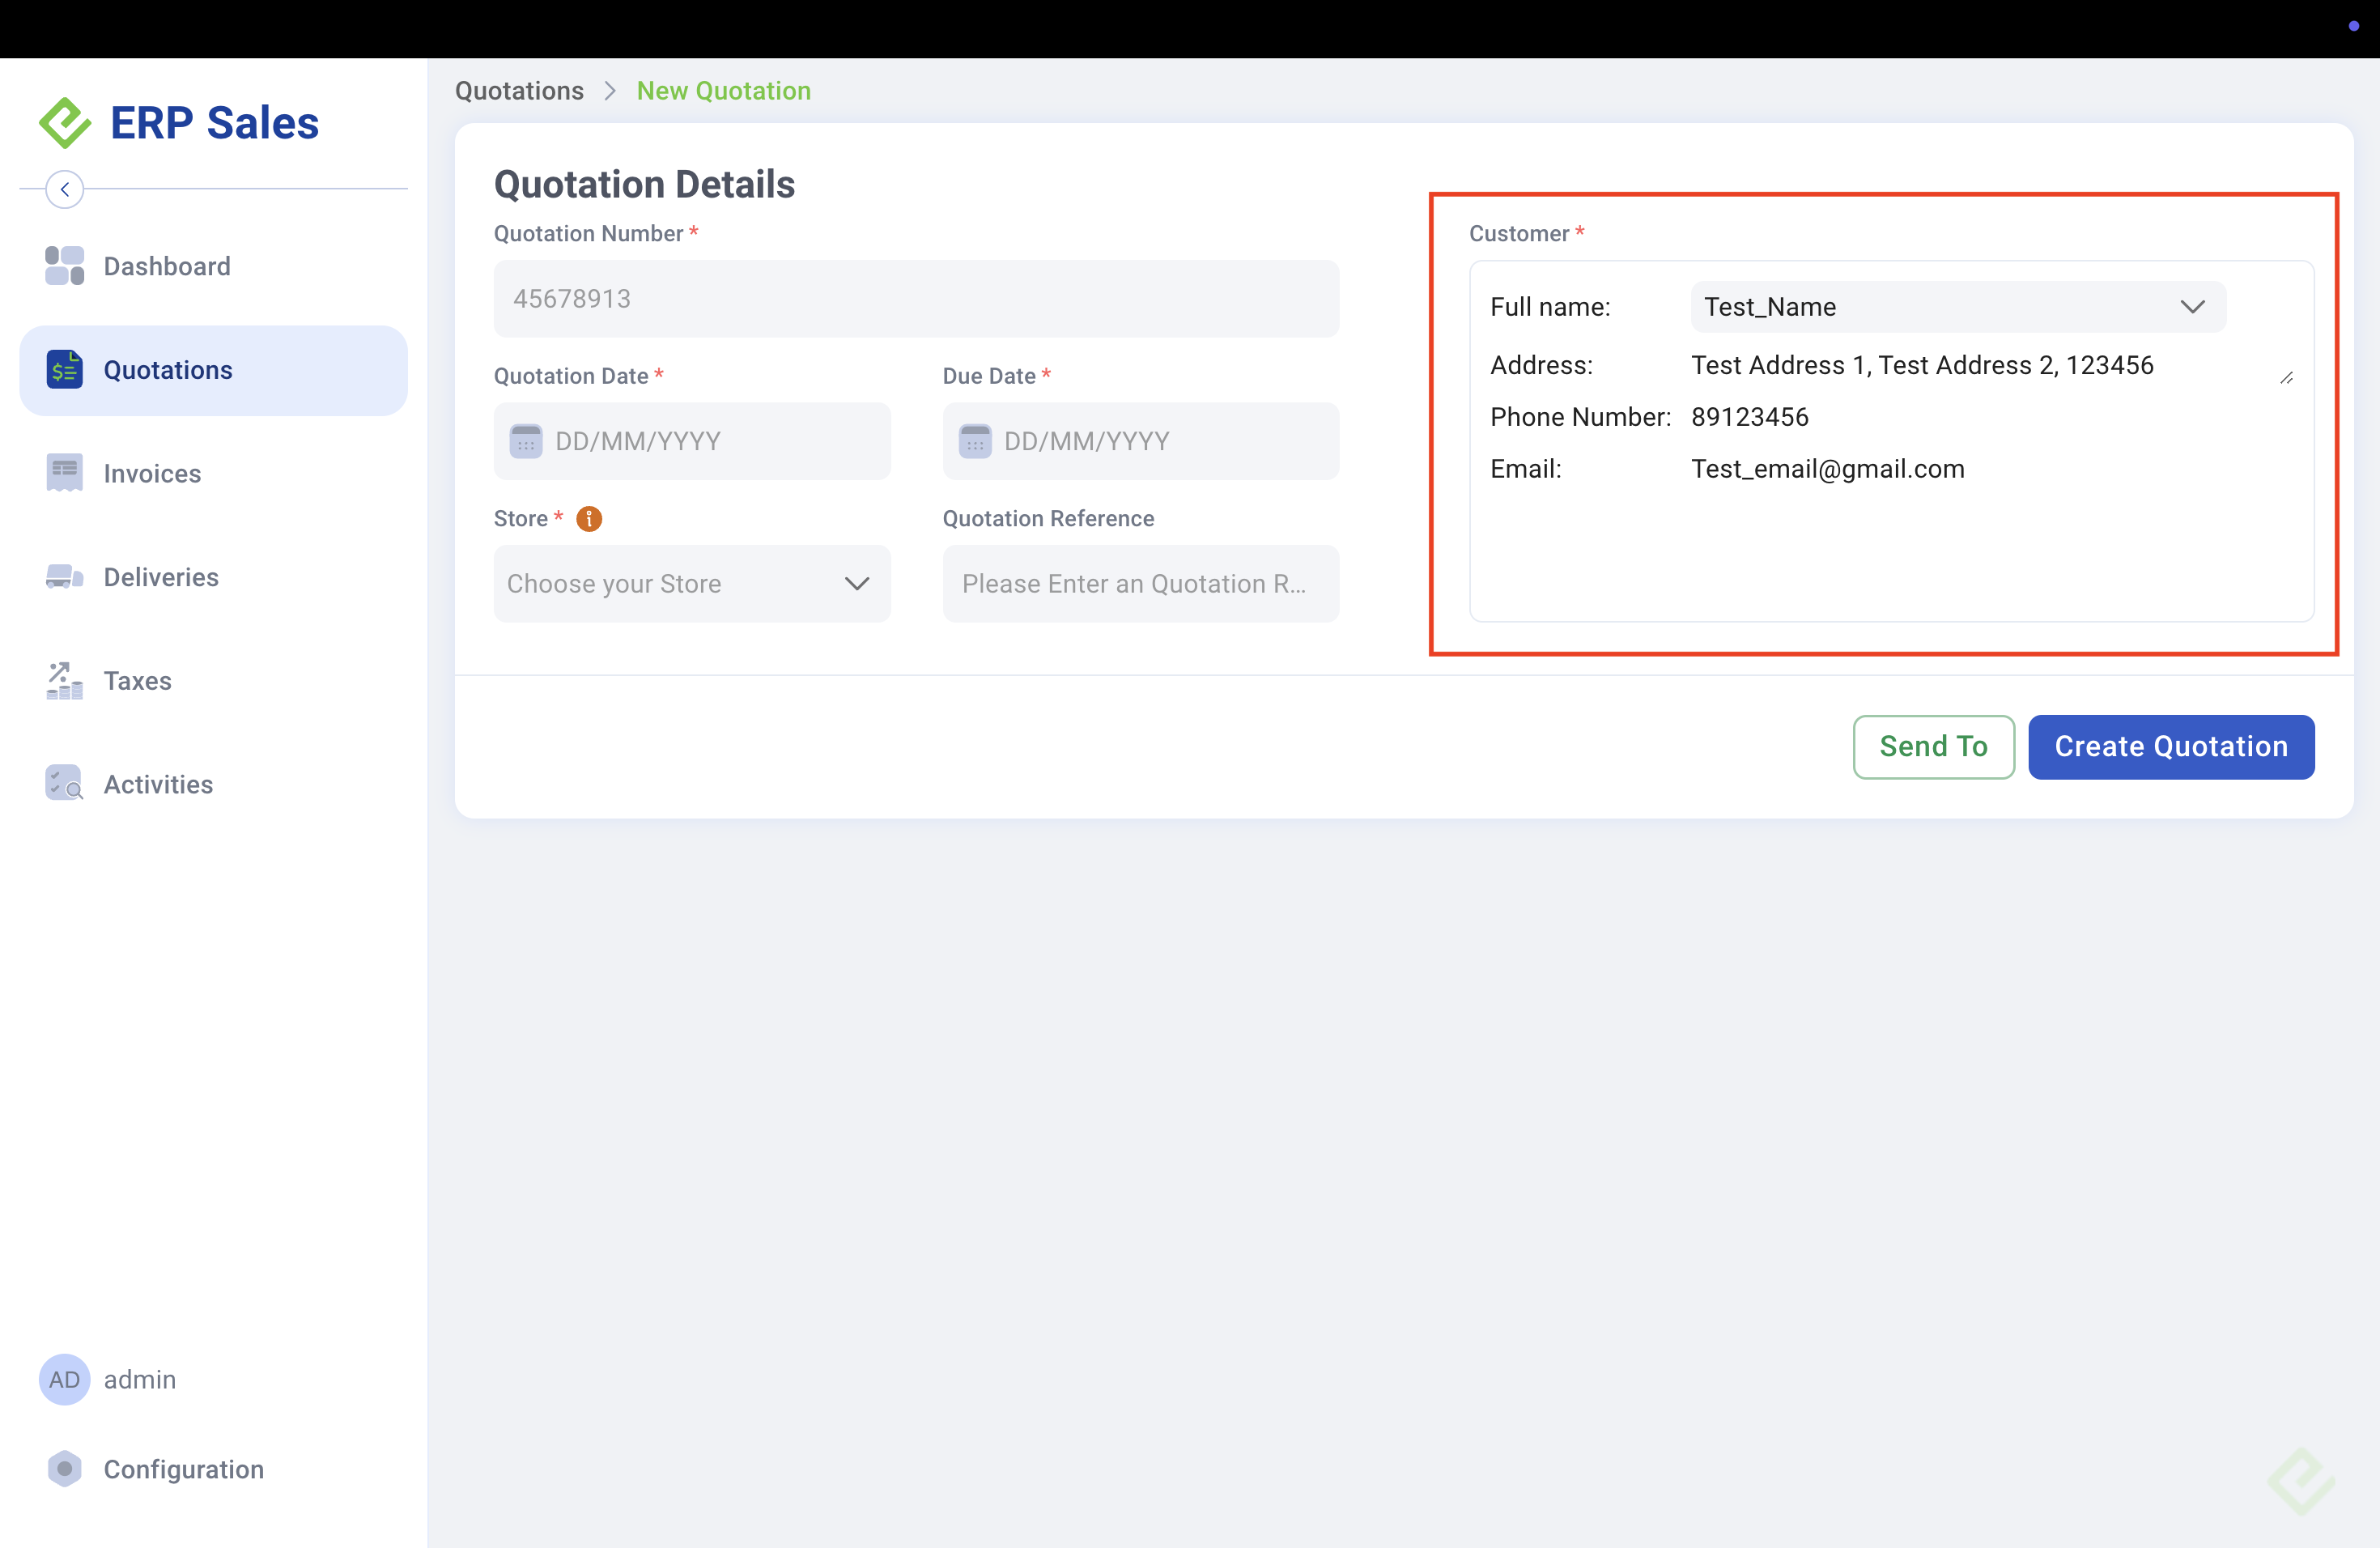
Task: Click the Send To button
Action: point(1933,747)
